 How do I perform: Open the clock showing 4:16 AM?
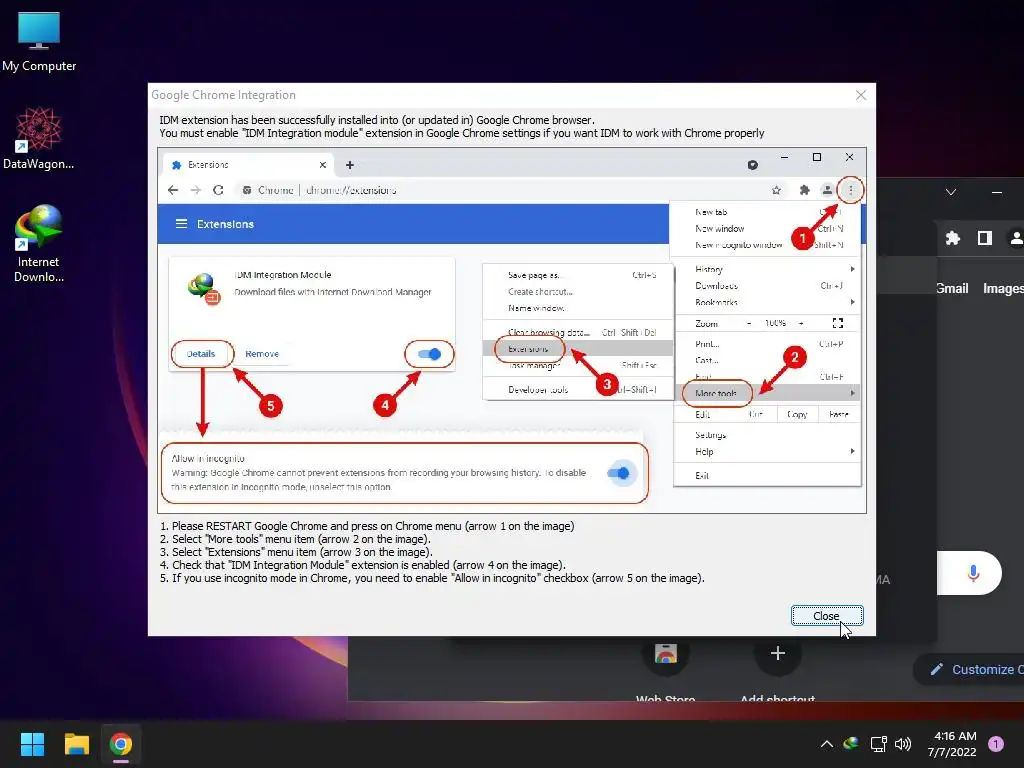pyautogui.click(x=952, y=744)
